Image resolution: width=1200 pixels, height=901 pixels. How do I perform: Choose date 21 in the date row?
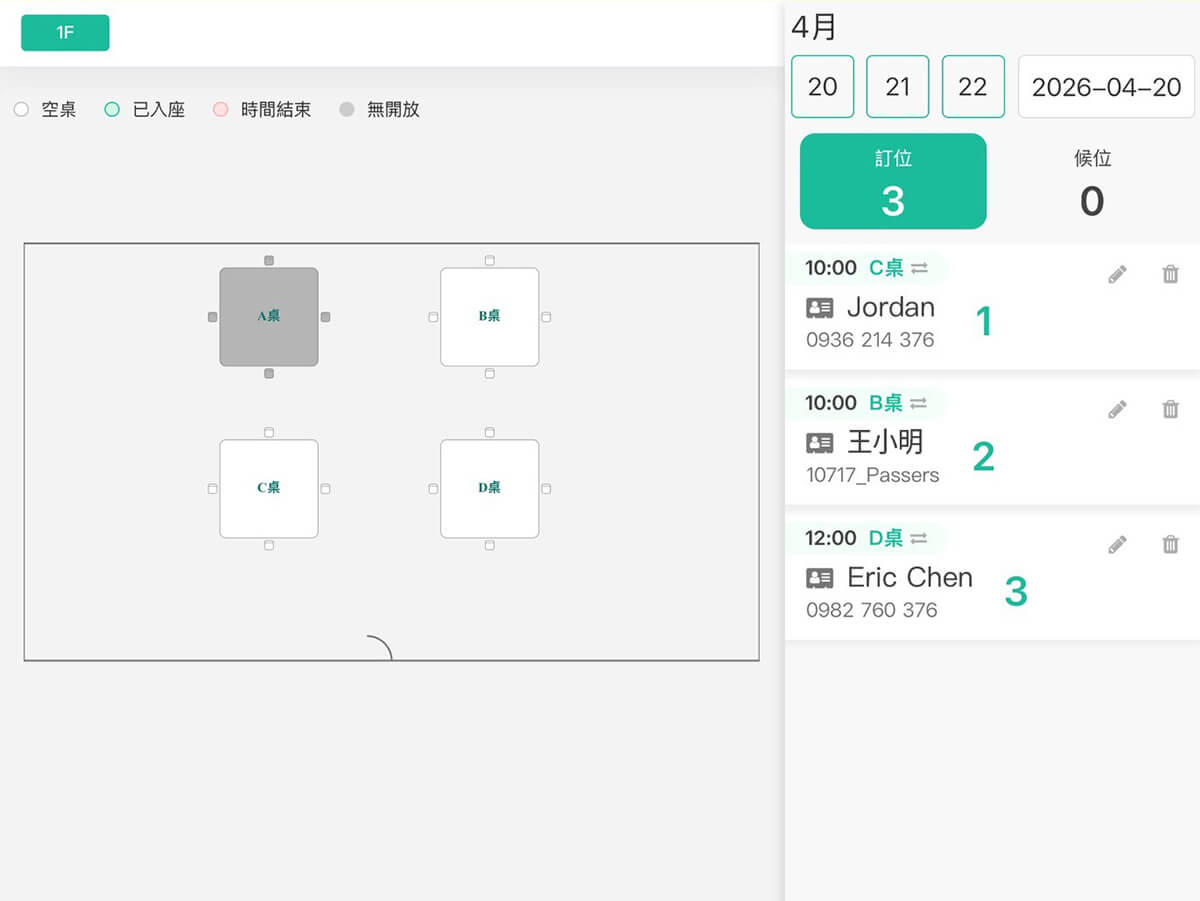click(x=897, y=87)
